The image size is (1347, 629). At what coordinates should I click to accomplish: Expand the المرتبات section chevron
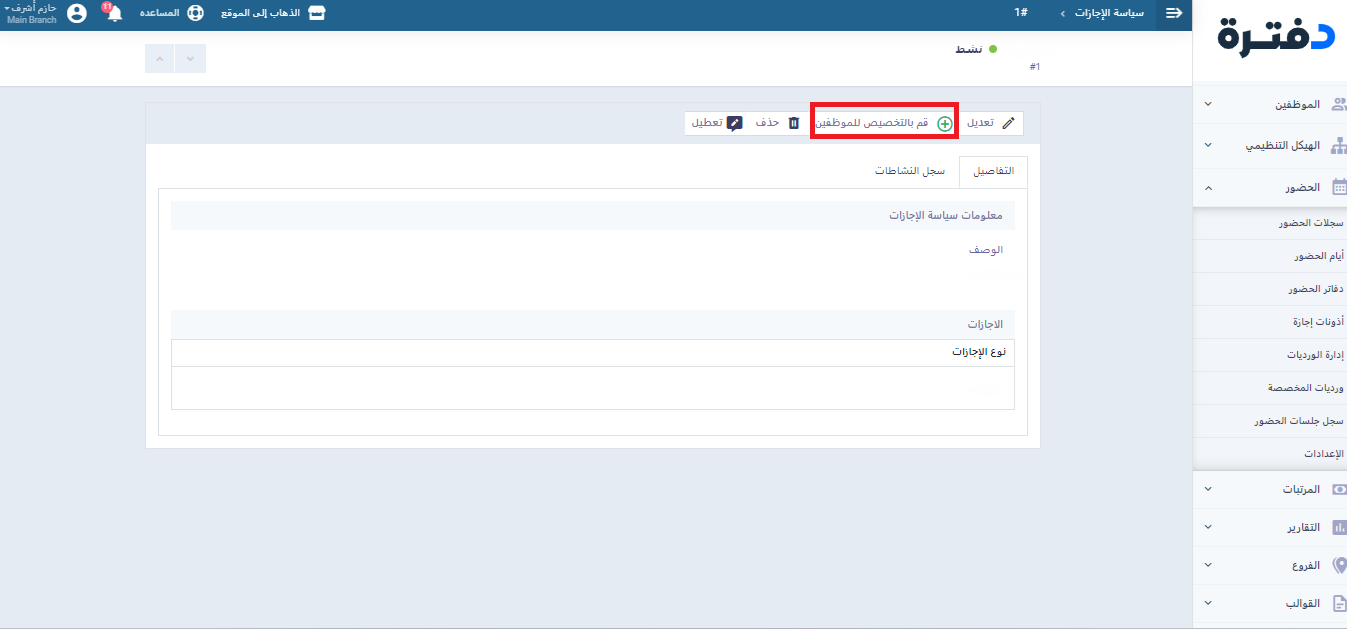coord(1208,489)
